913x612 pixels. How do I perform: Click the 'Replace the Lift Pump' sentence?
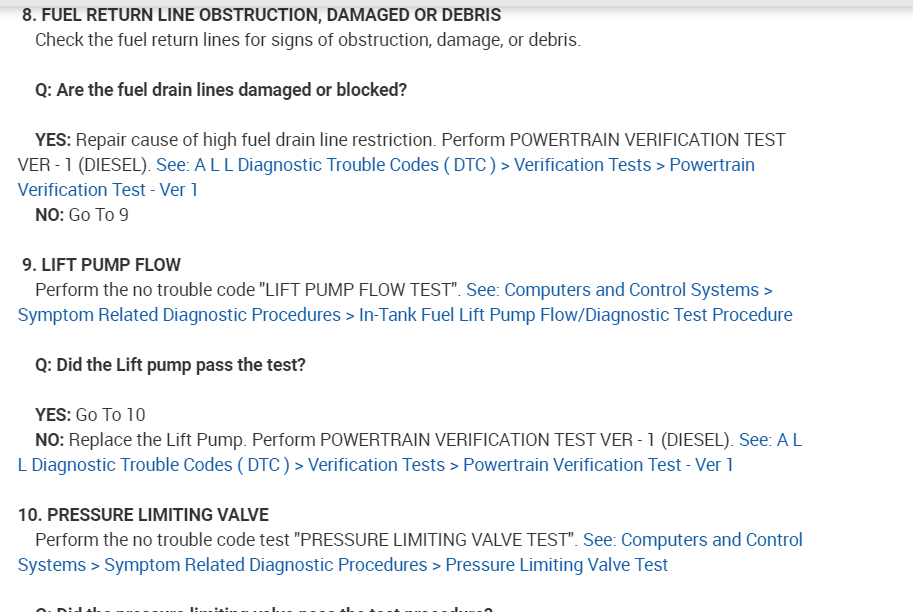click(x=158, y=440)
